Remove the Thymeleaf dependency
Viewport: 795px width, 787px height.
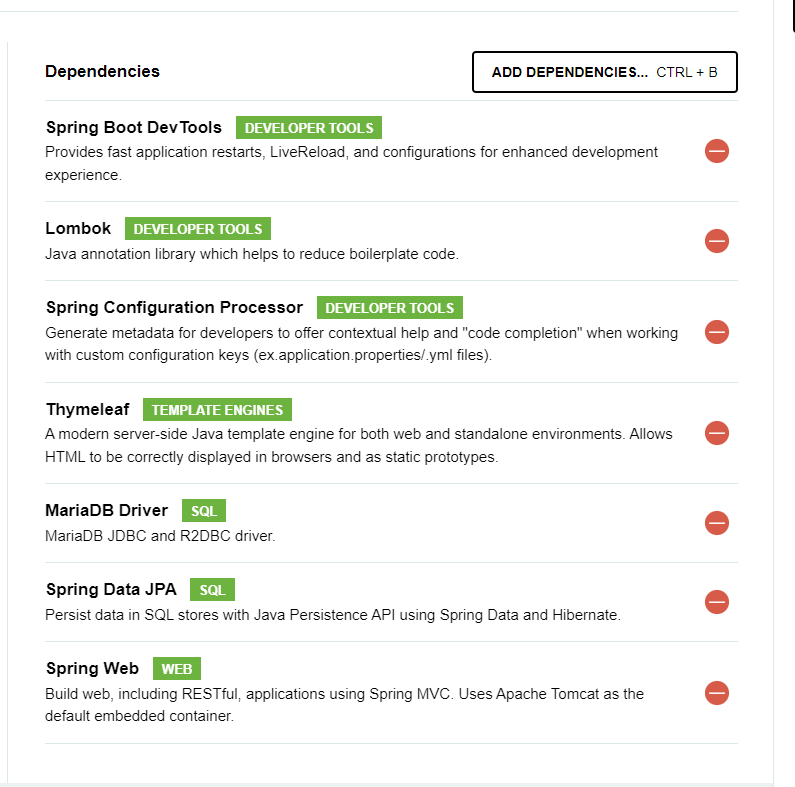click(x=716, y=433)
